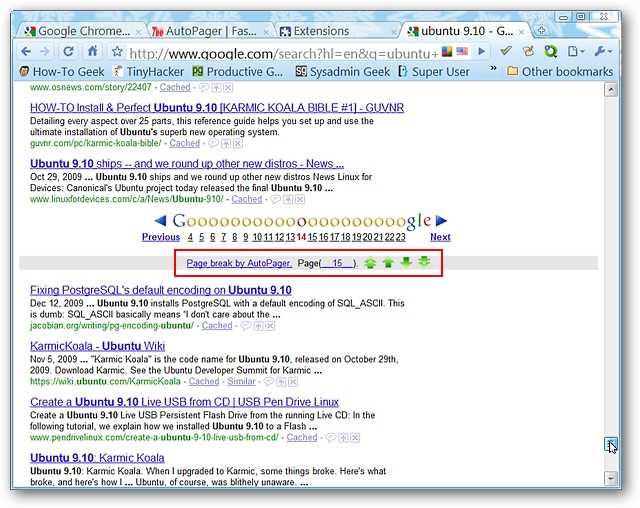Open Fixing PostgreSQL's default encoding result
The height and width of the screenshot is (508, 640).
coord(161,290)
